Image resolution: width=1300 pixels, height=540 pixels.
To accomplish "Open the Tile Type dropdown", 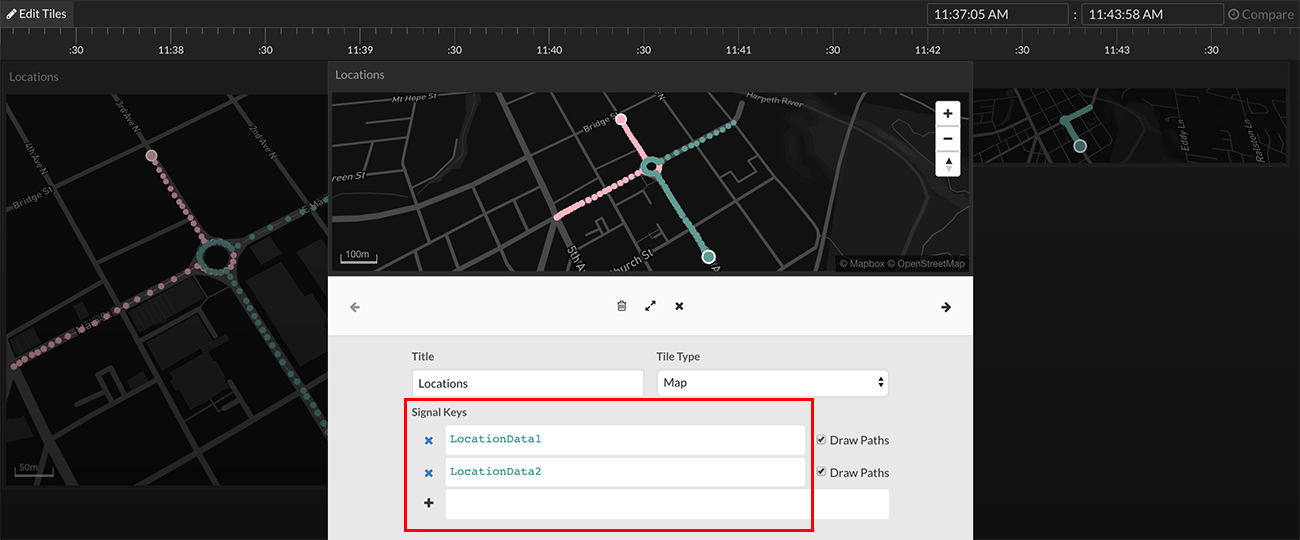I will [772, 383].
